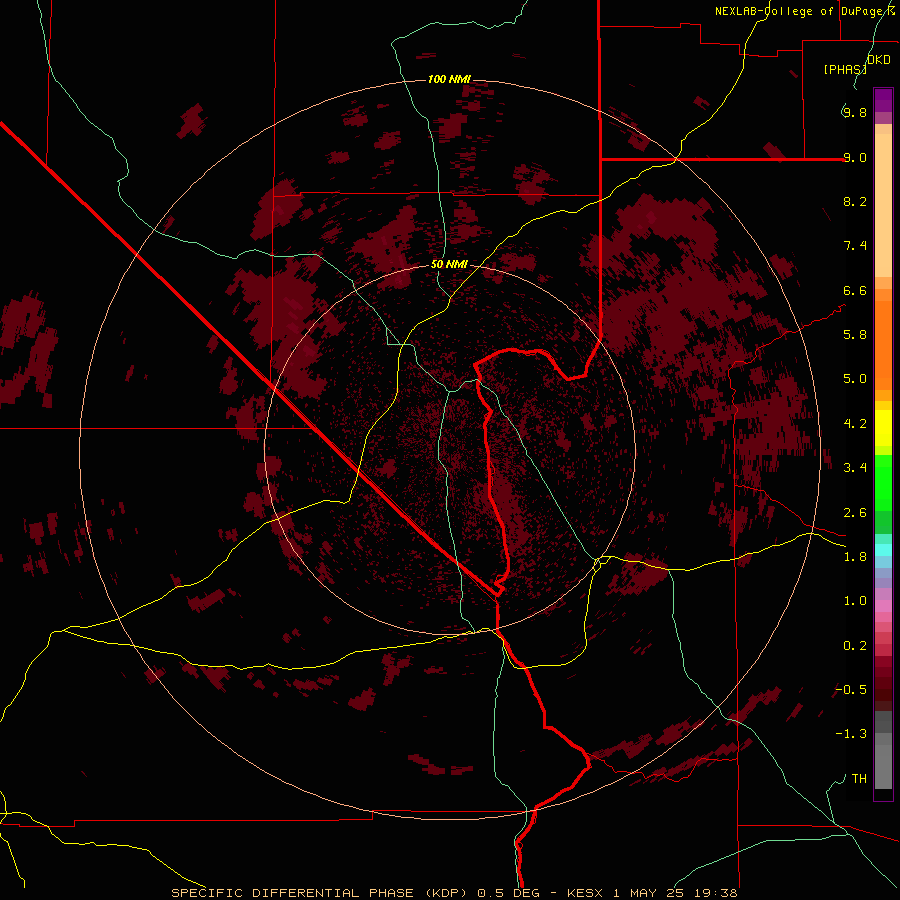Select the 2.6 scale value

pos(855,513)
